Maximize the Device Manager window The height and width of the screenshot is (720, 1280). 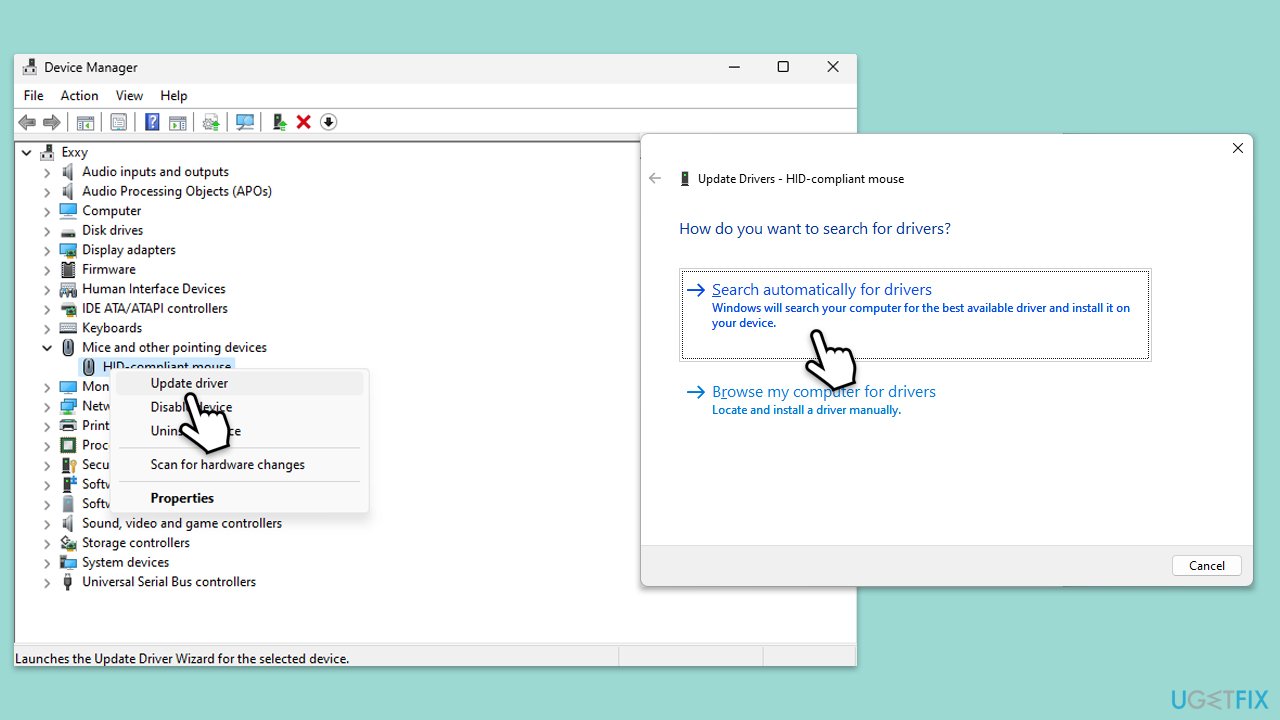tap(783, 67)
